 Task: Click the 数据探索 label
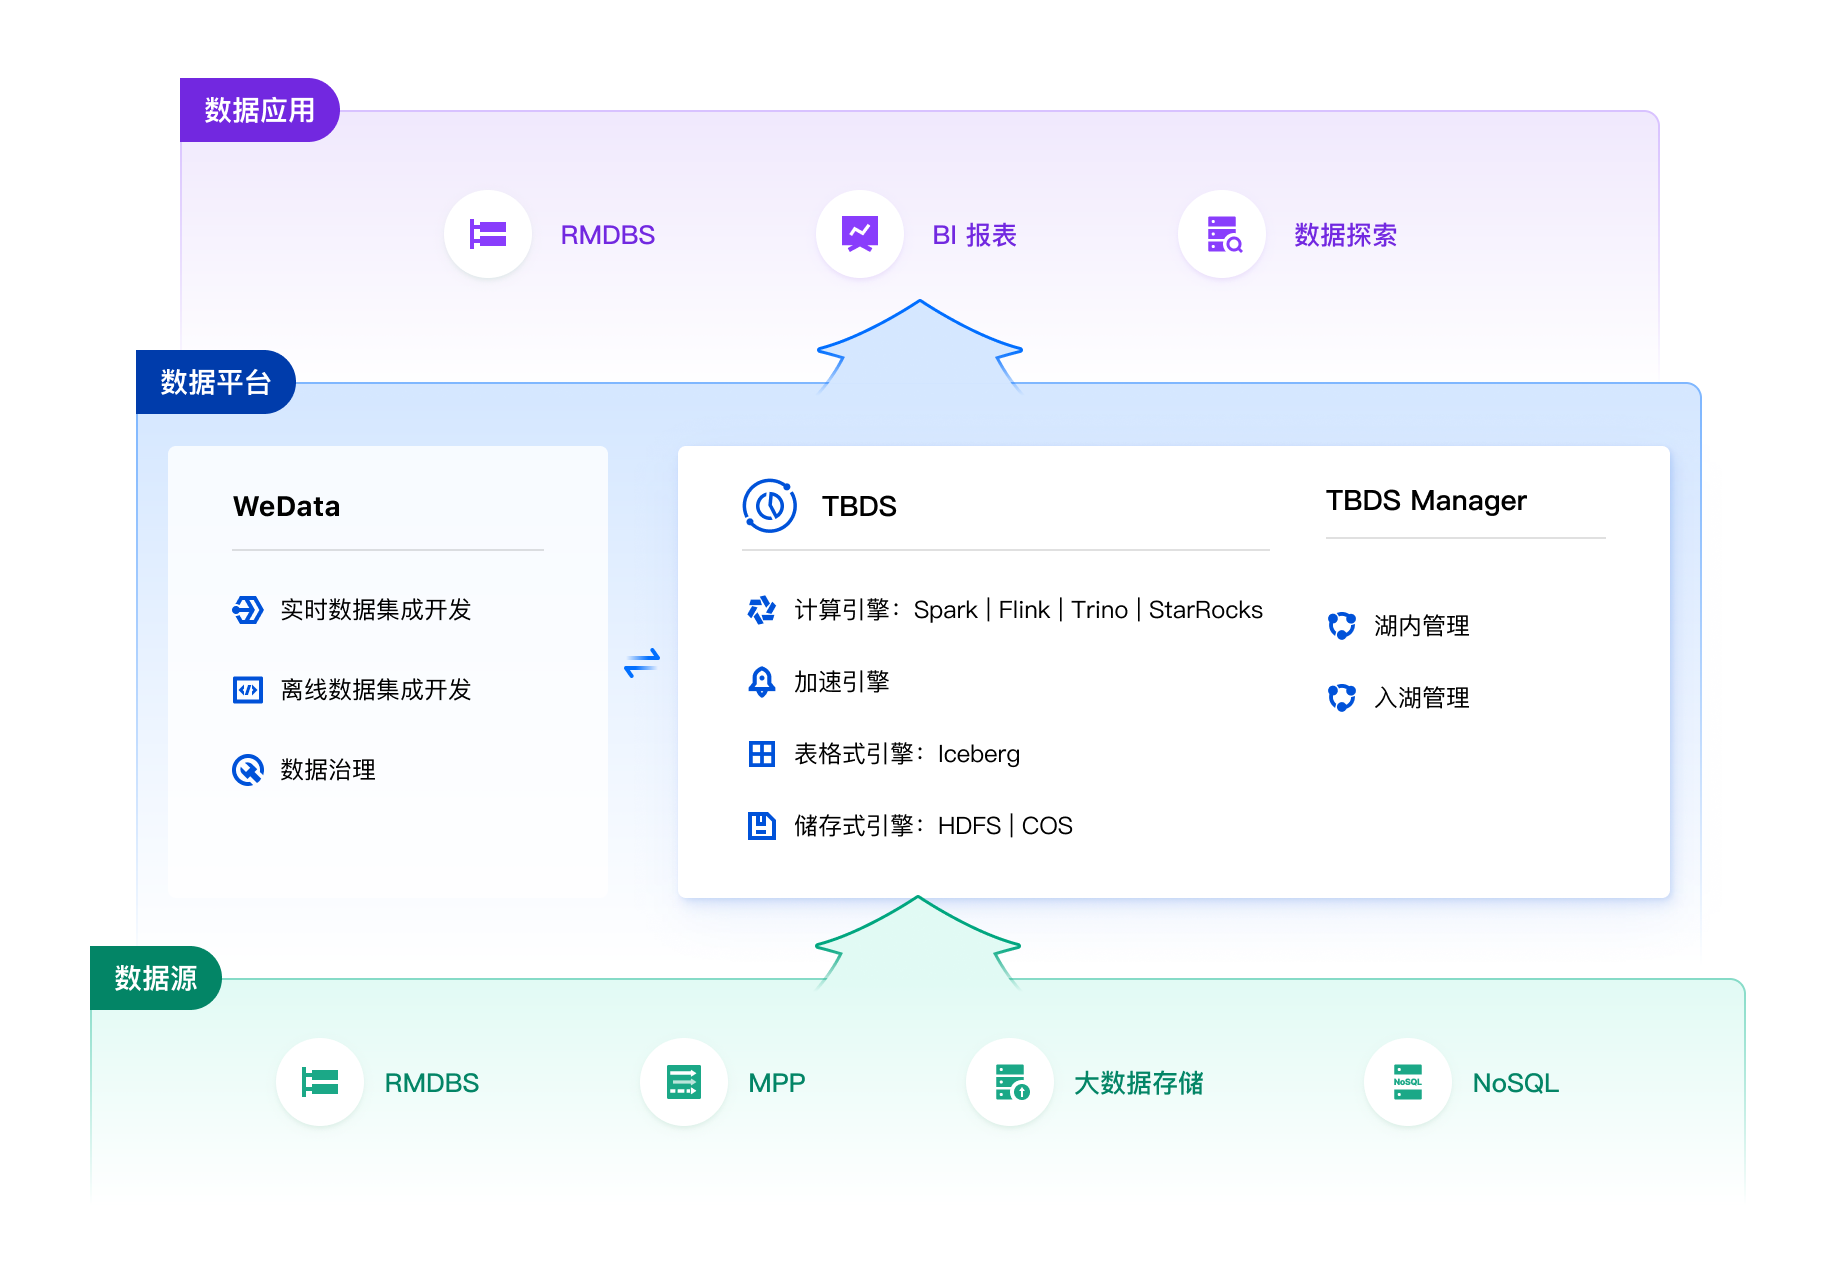coord(1345,235)
